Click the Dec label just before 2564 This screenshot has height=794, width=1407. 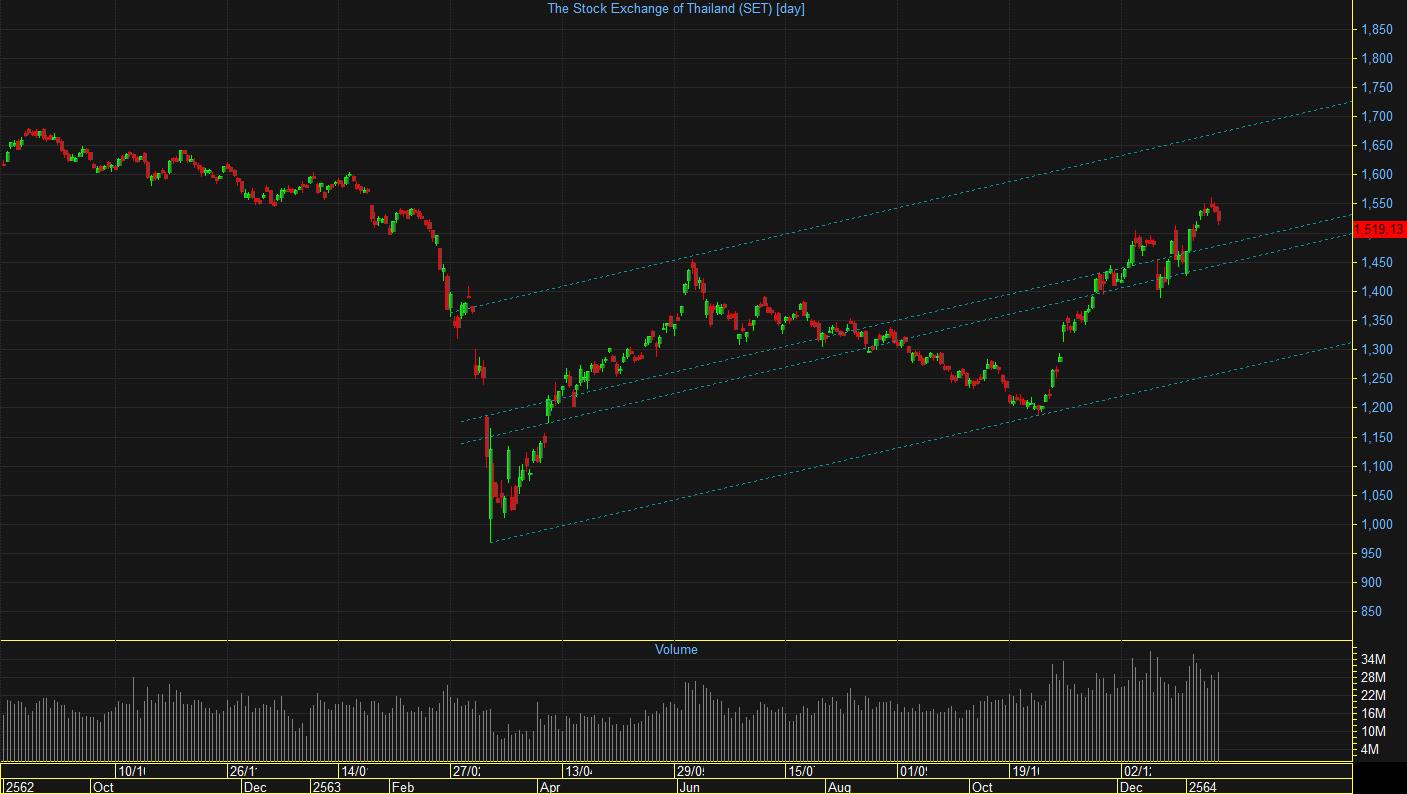click(1131, 787)
